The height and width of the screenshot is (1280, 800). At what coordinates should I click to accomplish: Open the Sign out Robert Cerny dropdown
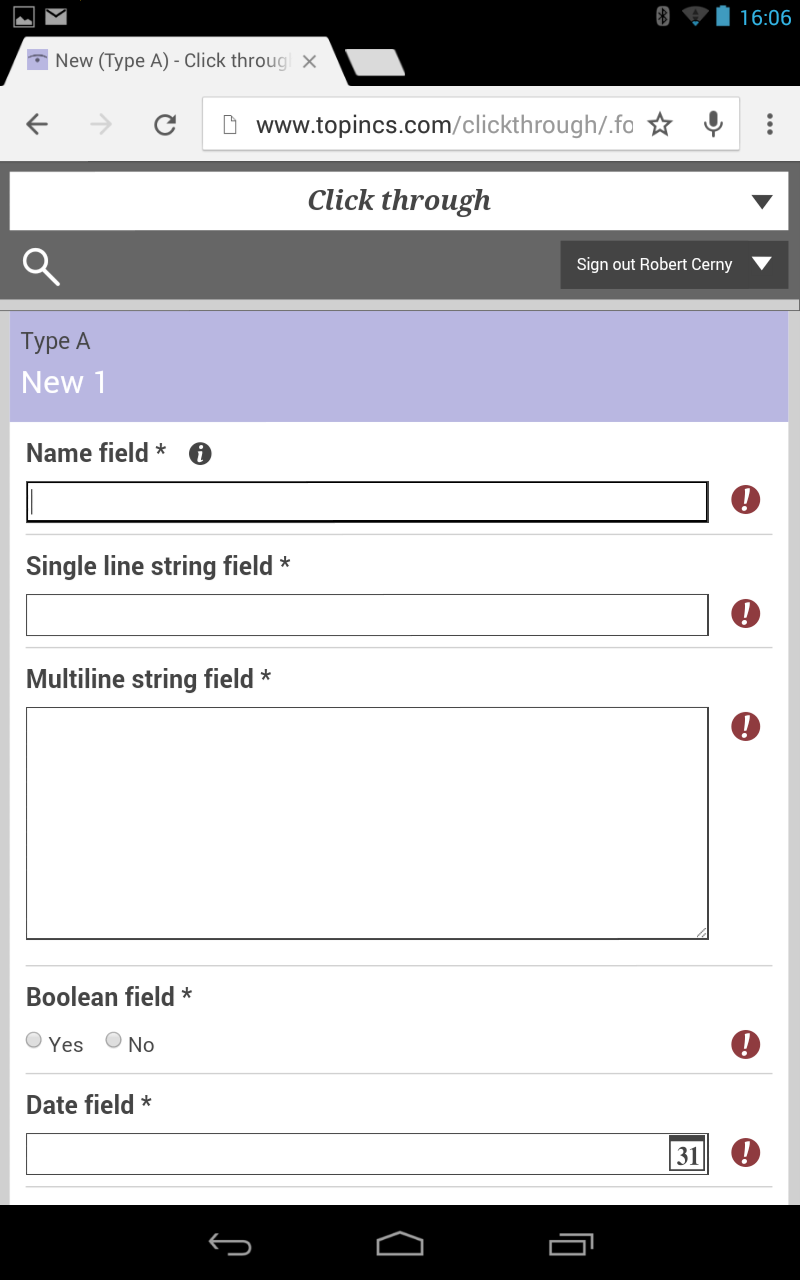click(x=762, y=264)
